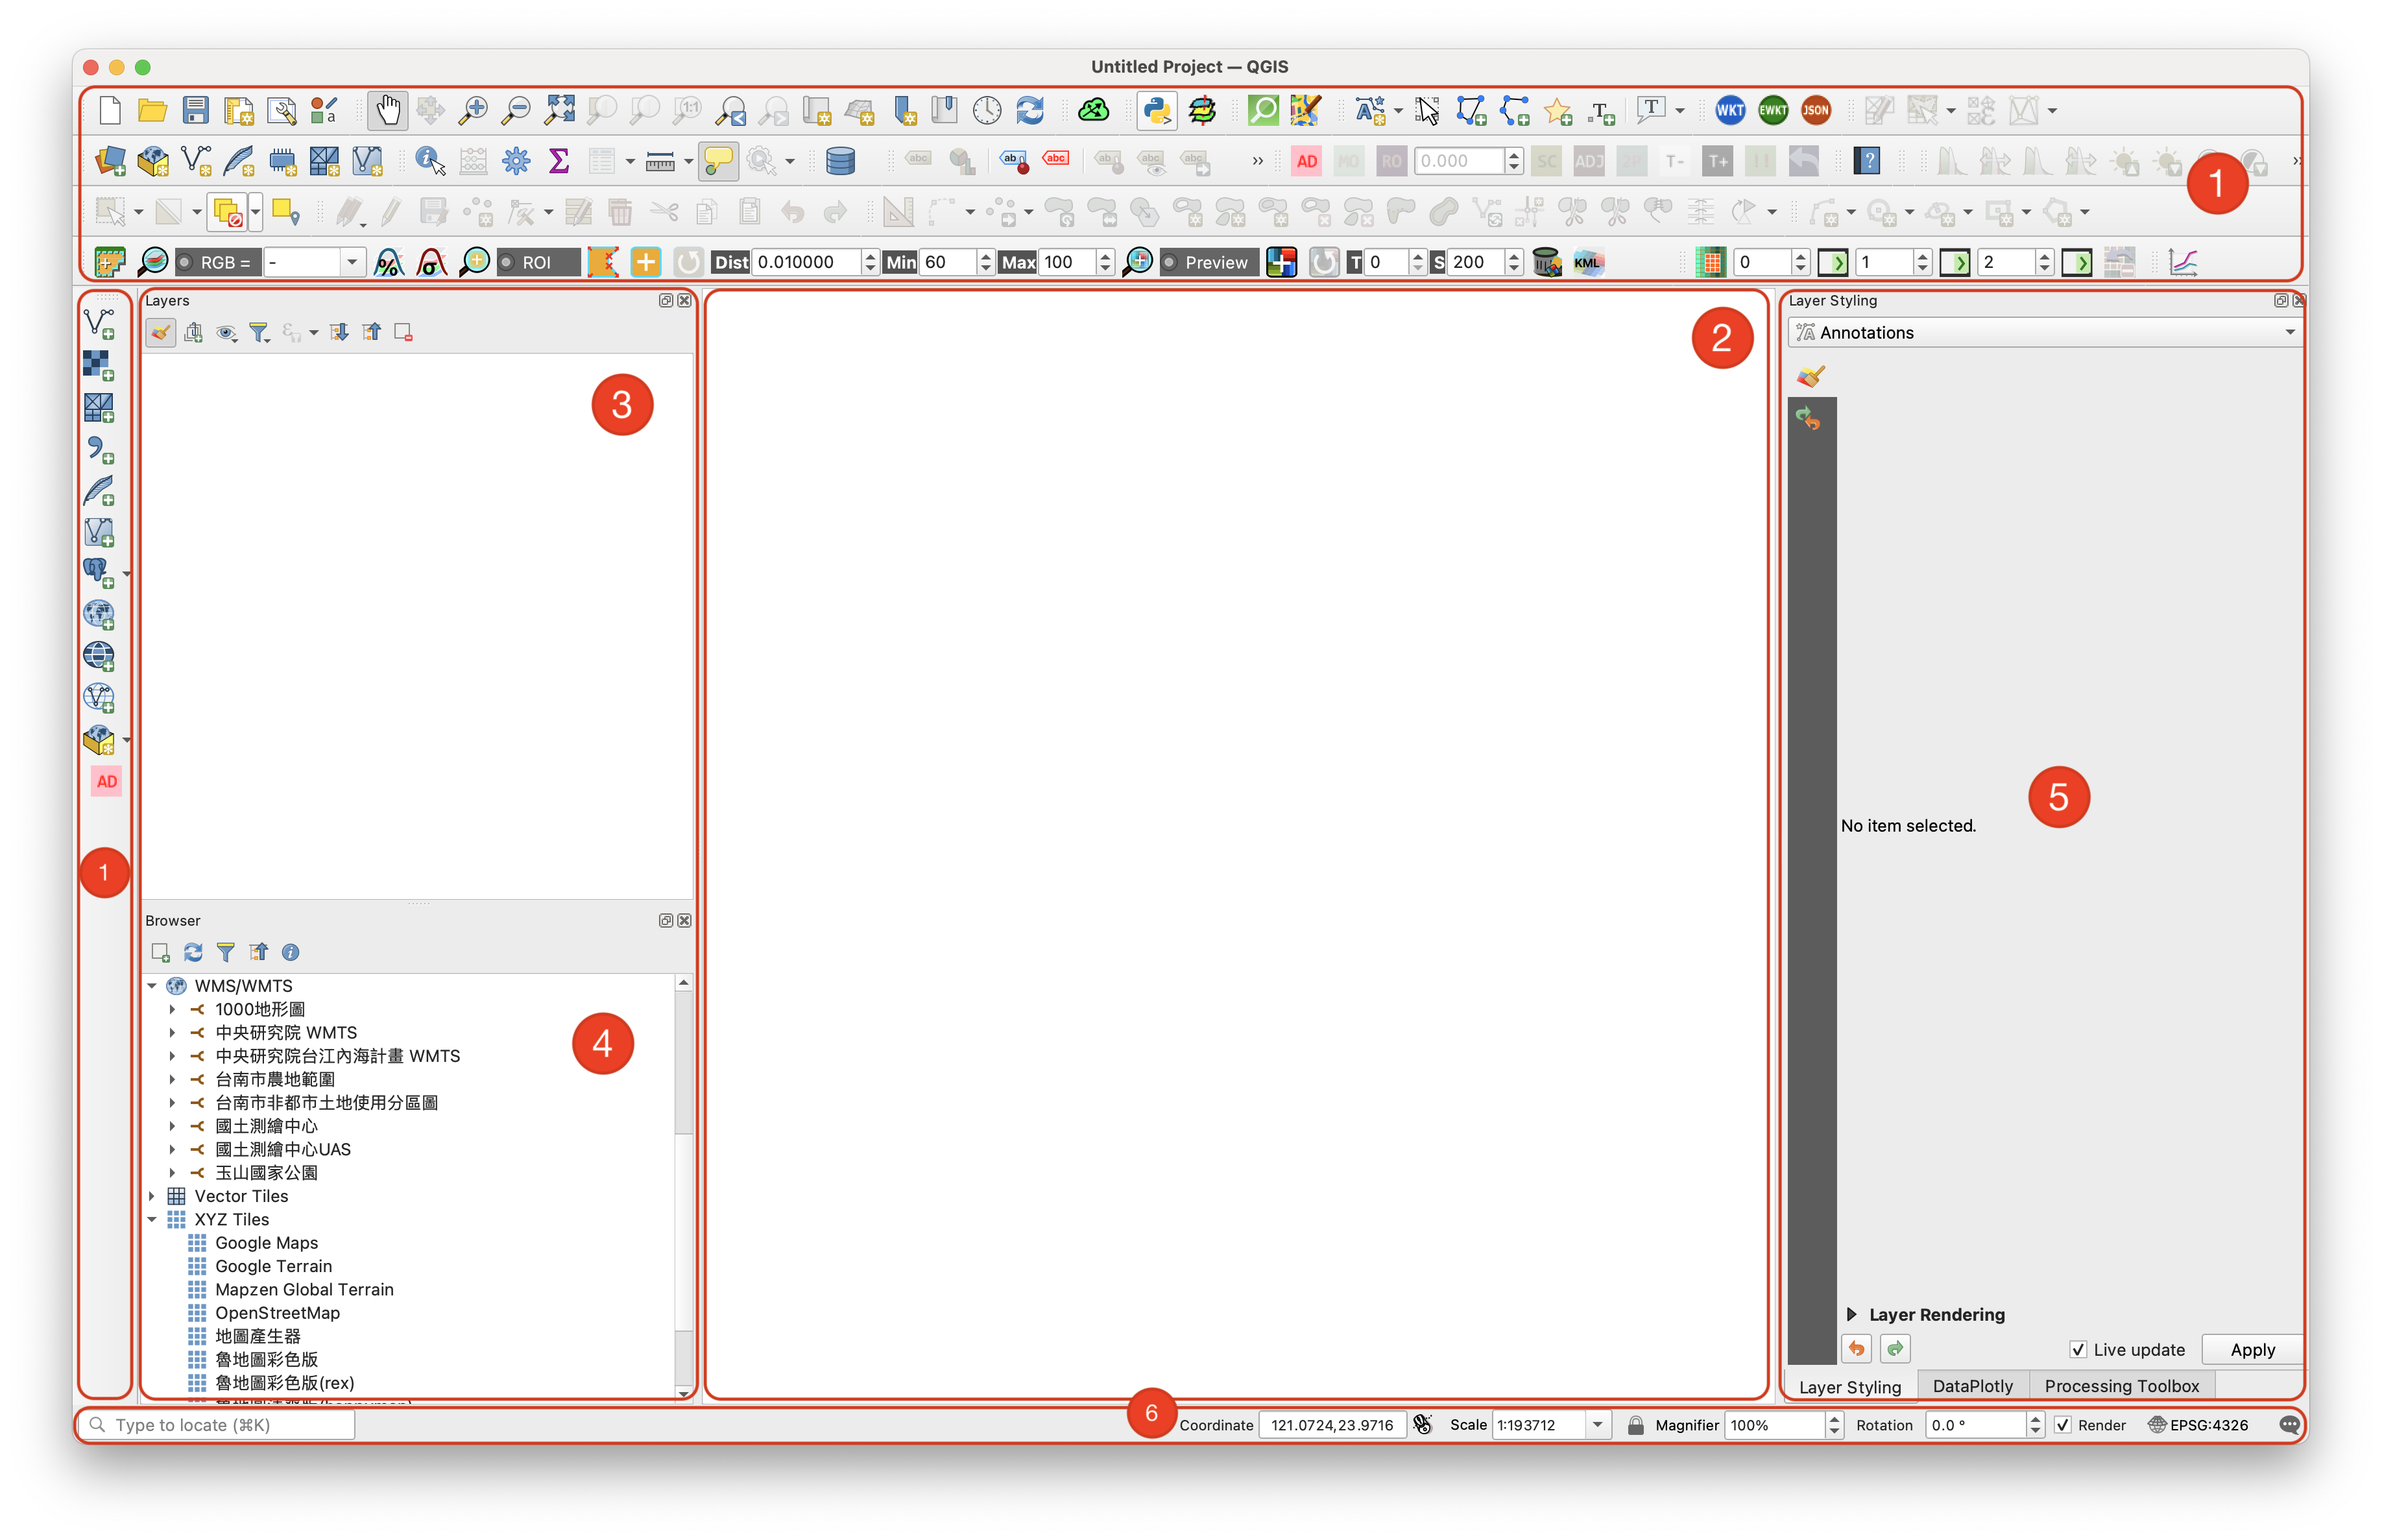Image resolution: width=2382 pixels, height=1540 pixels.
Task: Click the EPSG:4326 CRS button
Action: point(2198,1425)
